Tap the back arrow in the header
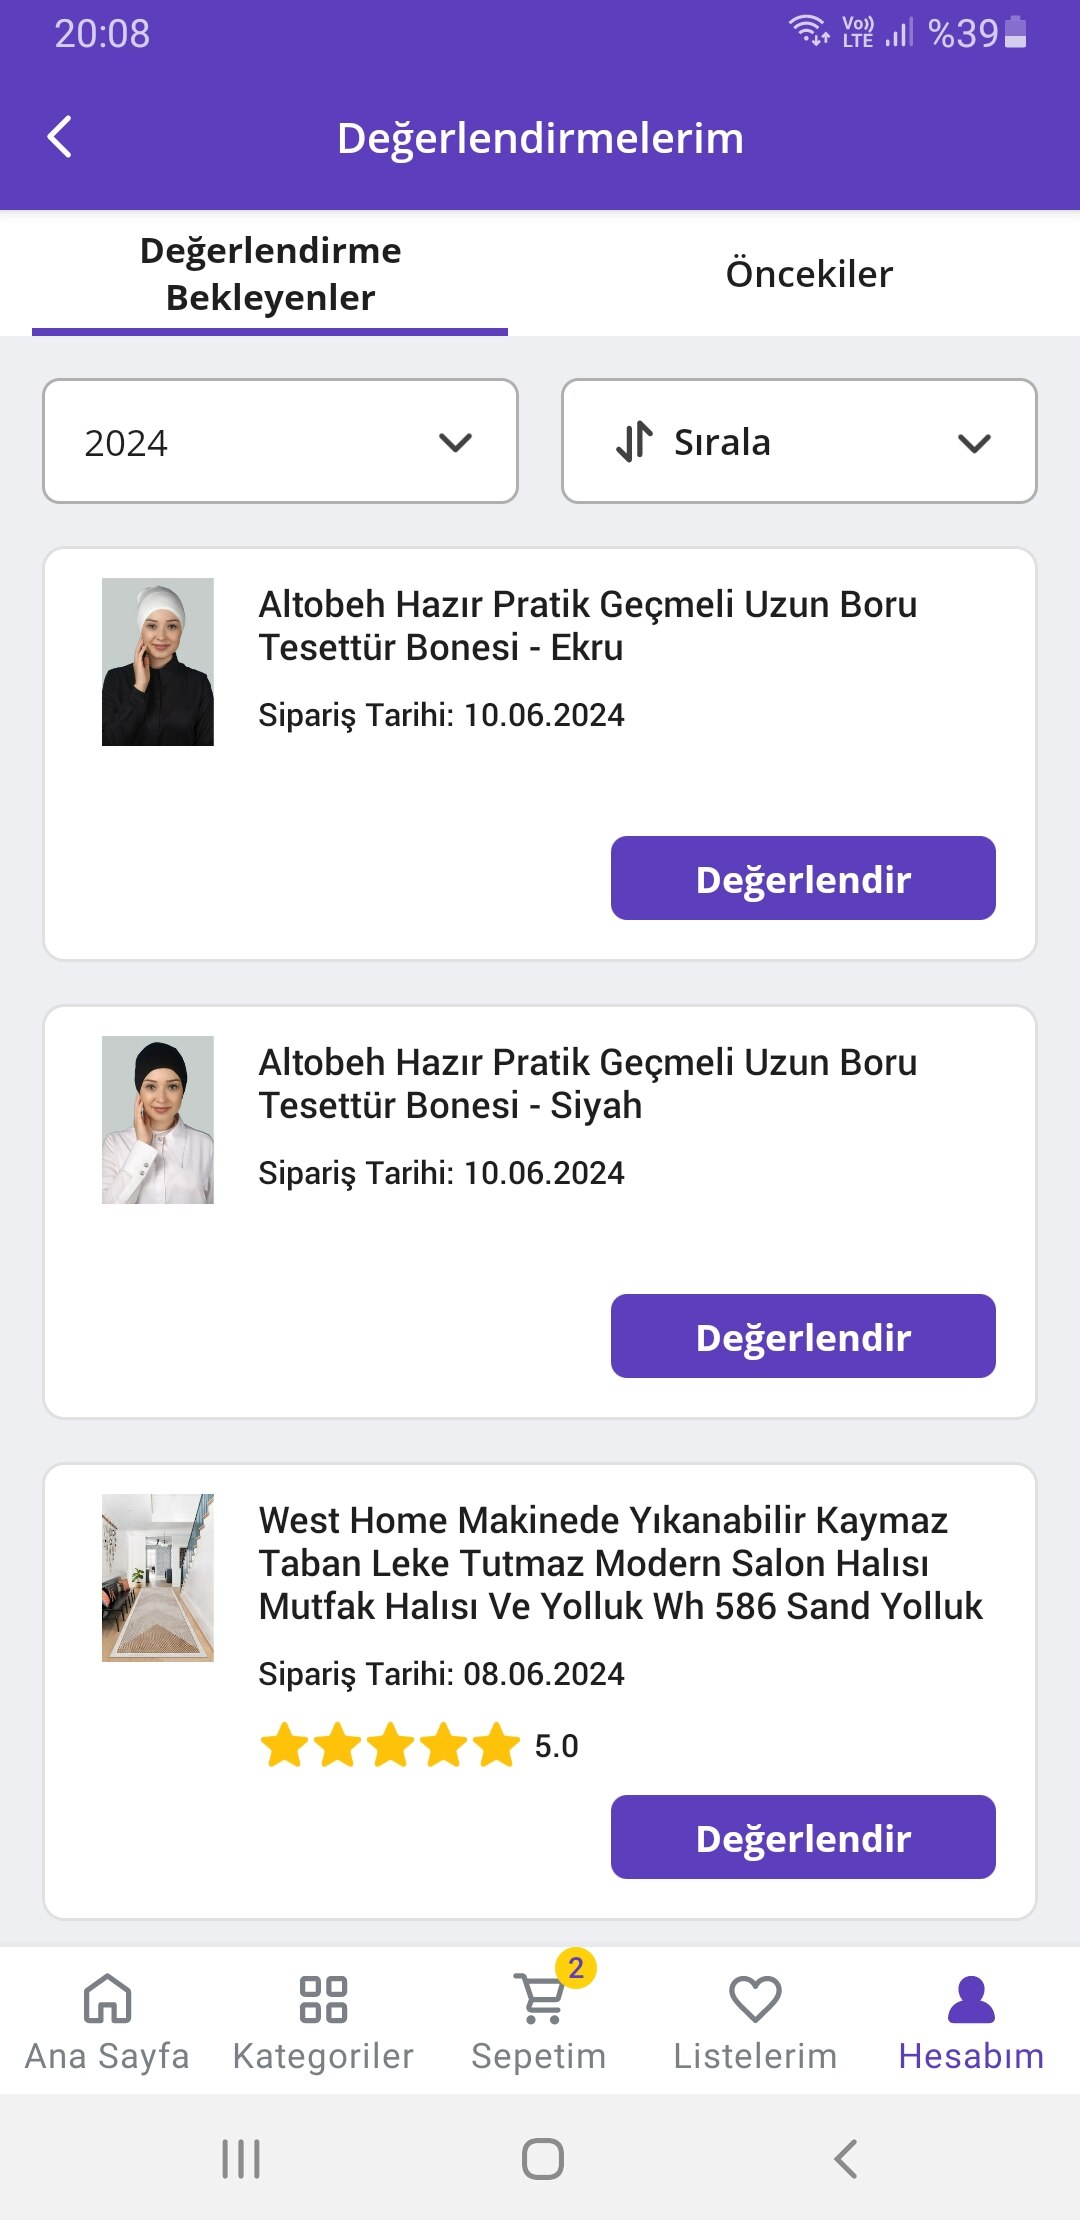The height and width of the screenshot is (2220, 1080). [x=60, y=137]
